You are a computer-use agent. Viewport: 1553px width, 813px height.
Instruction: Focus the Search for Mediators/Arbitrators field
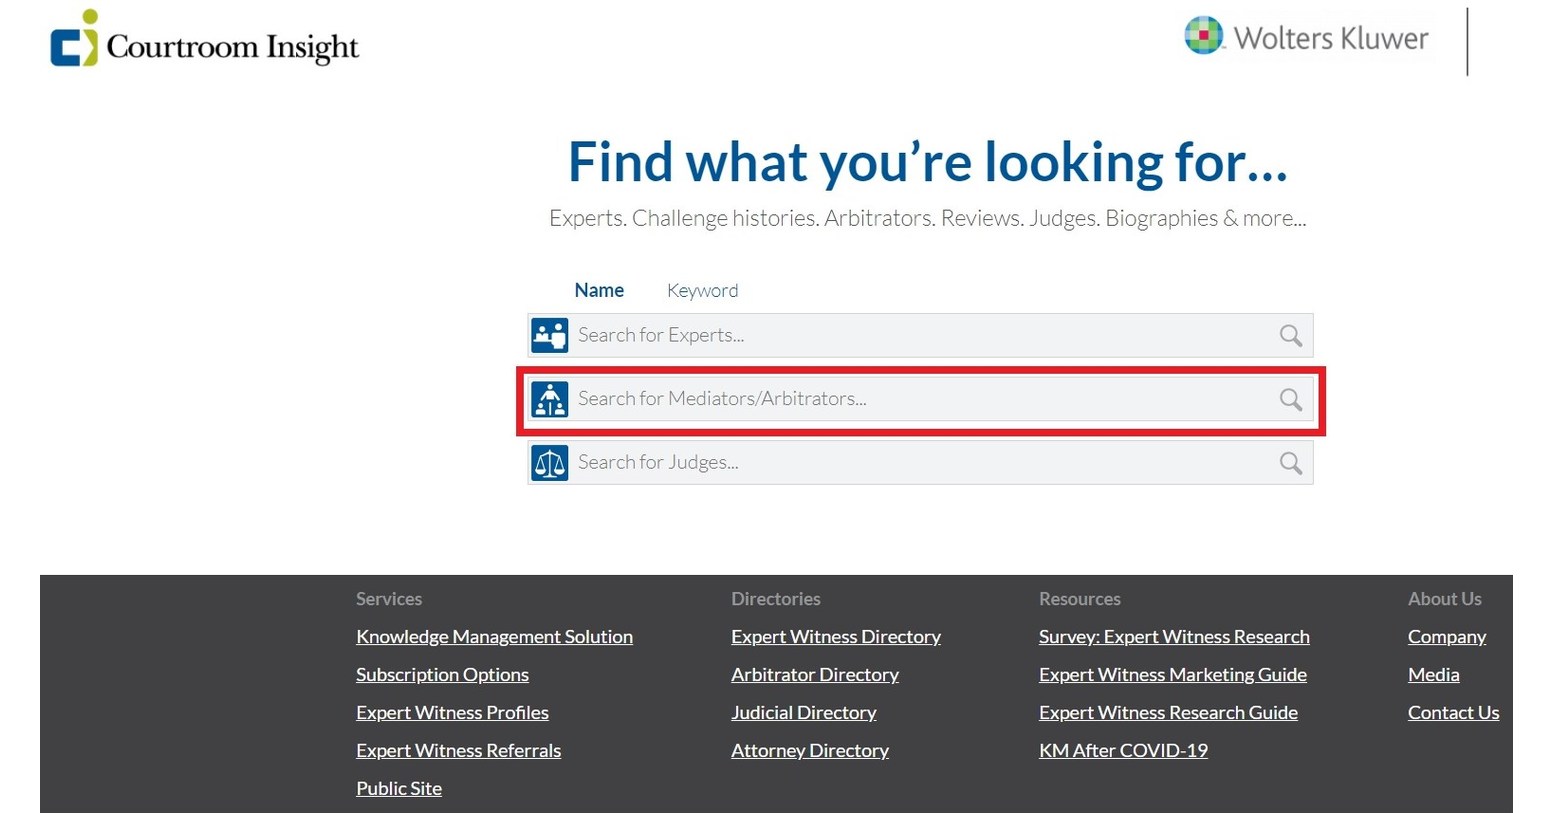pos(920,399)
